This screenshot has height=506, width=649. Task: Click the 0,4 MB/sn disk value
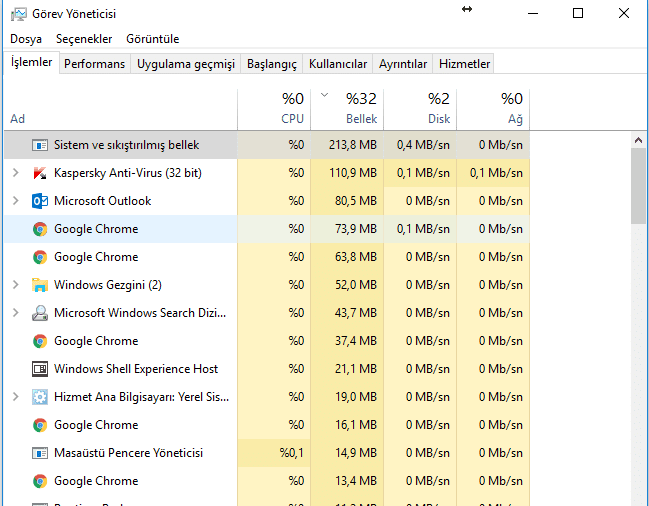pos(423,145)
